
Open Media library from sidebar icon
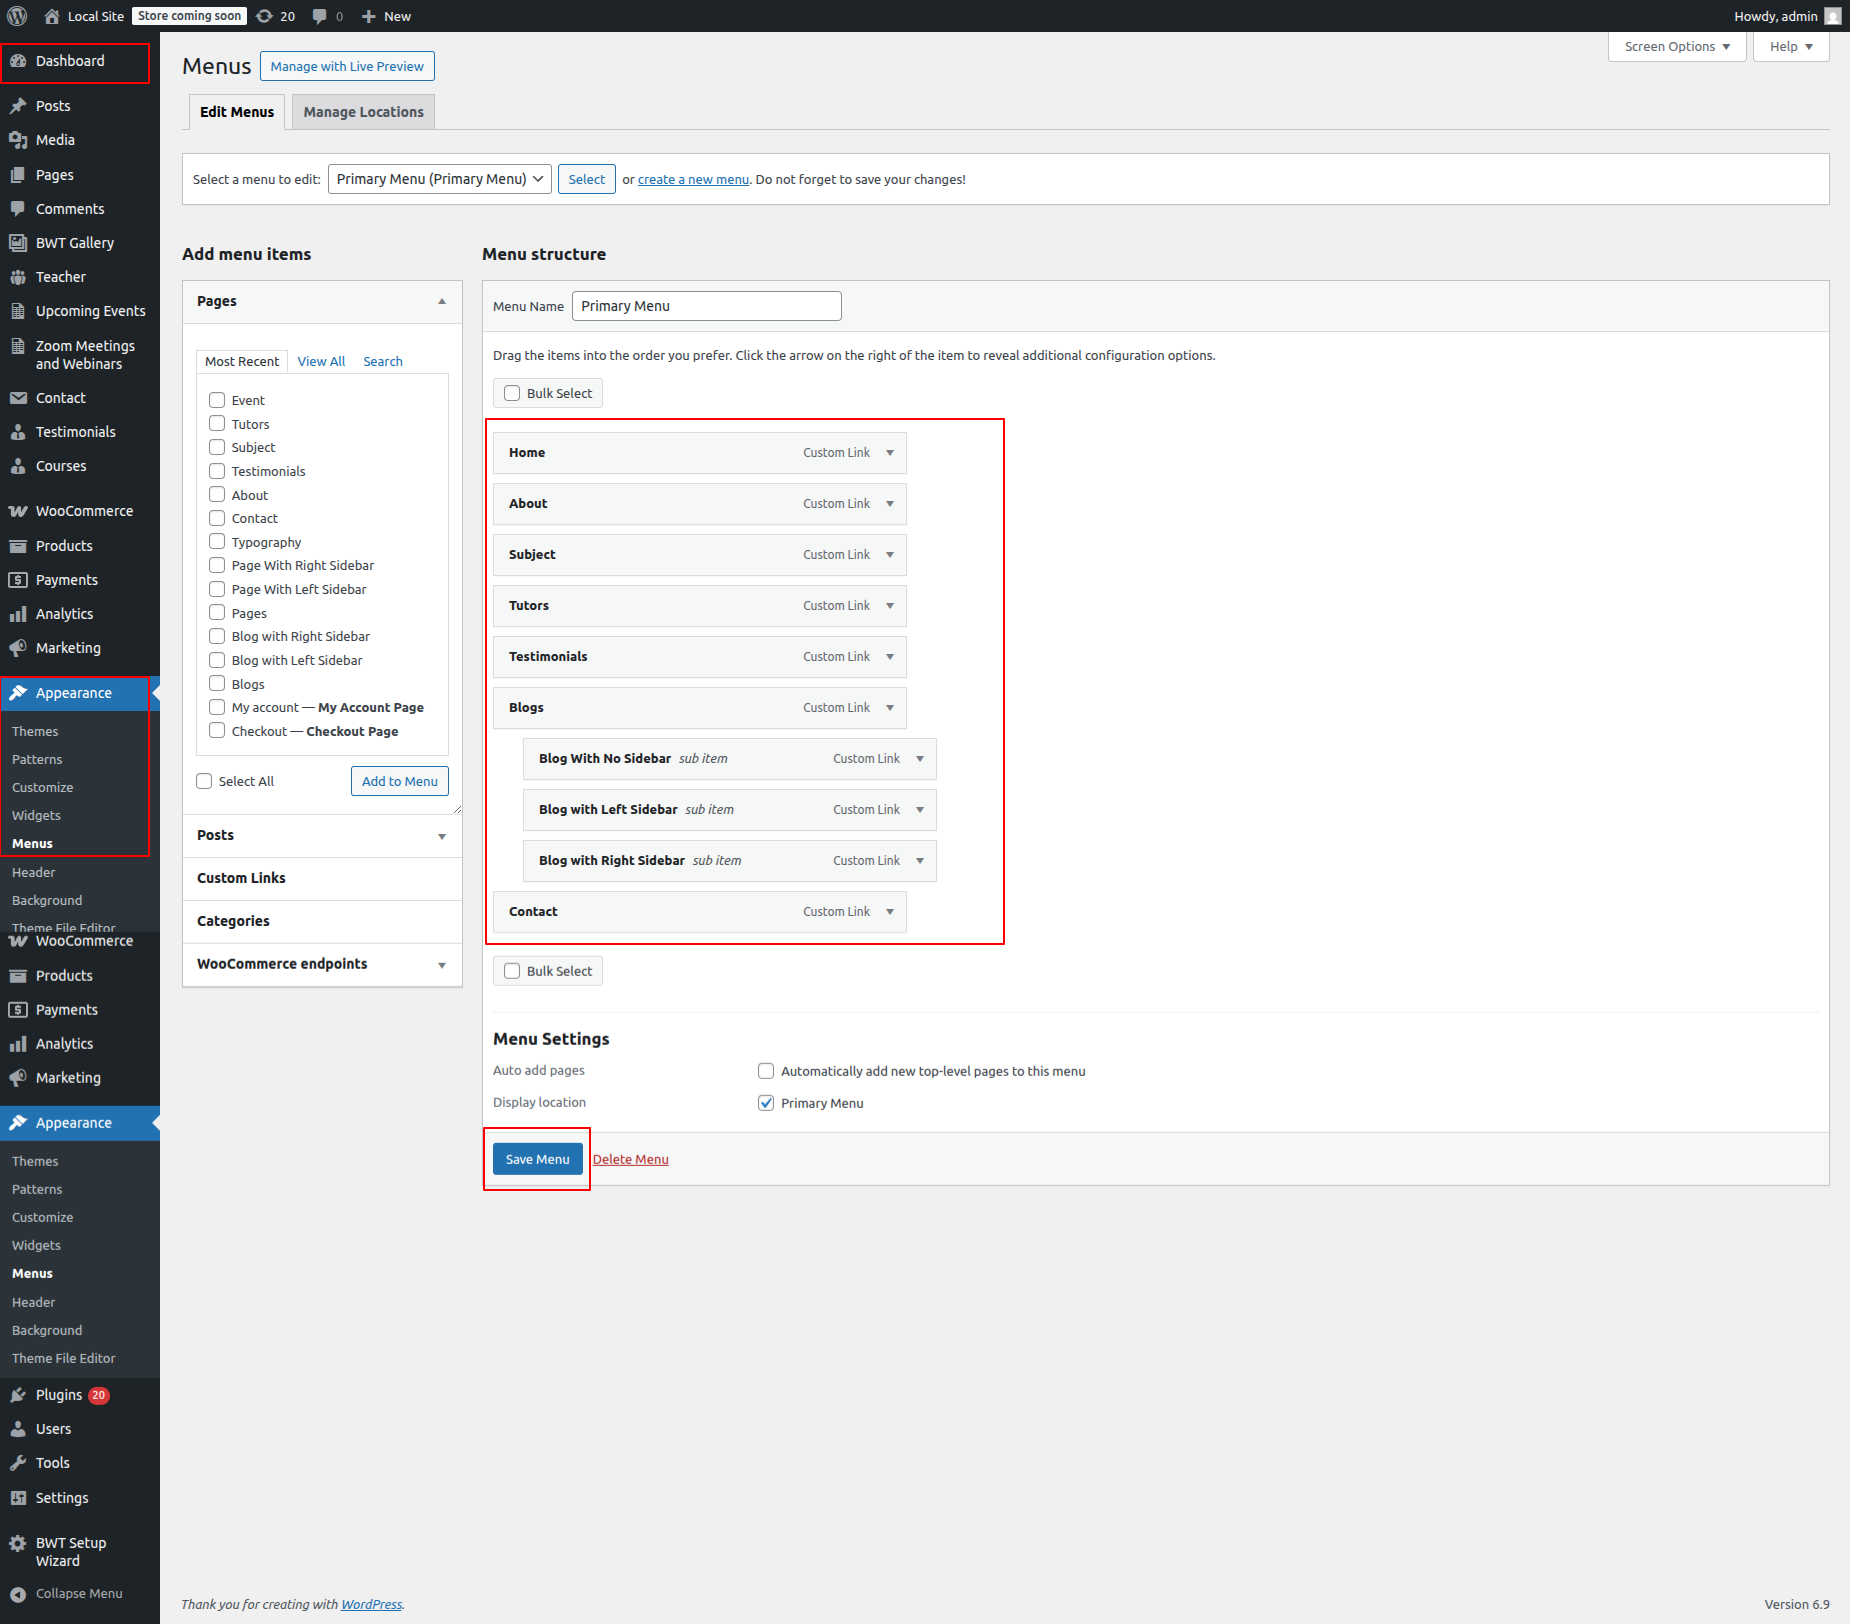(x=18, y=140)
